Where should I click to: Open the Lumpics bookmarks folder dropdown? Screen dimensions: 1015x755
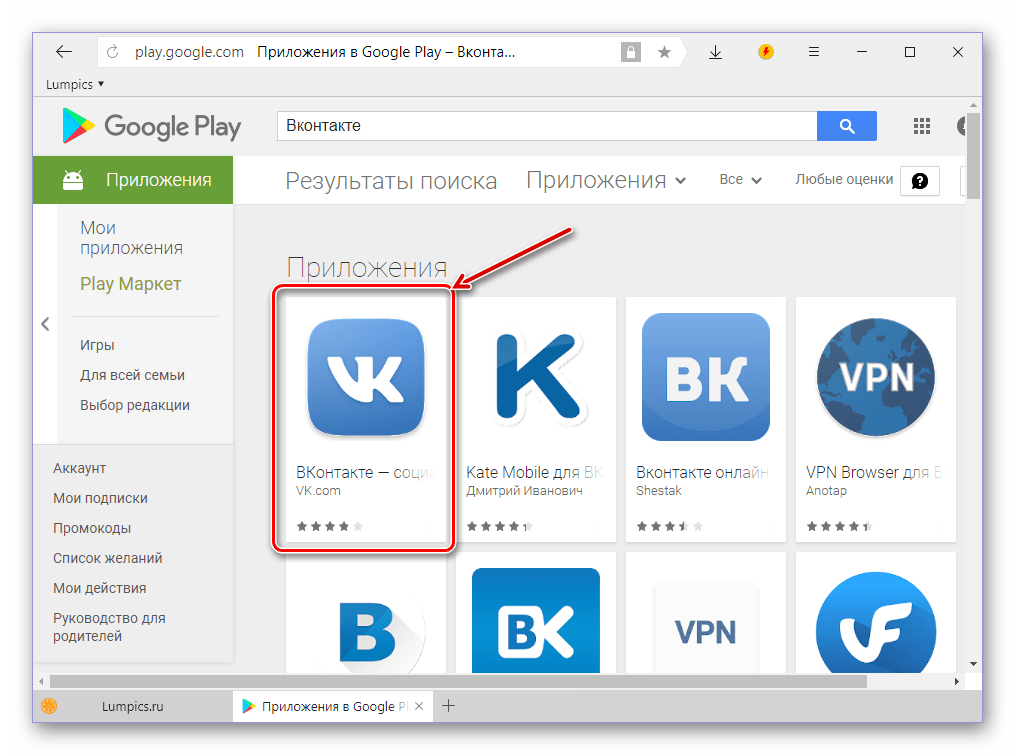click(75, 84)
